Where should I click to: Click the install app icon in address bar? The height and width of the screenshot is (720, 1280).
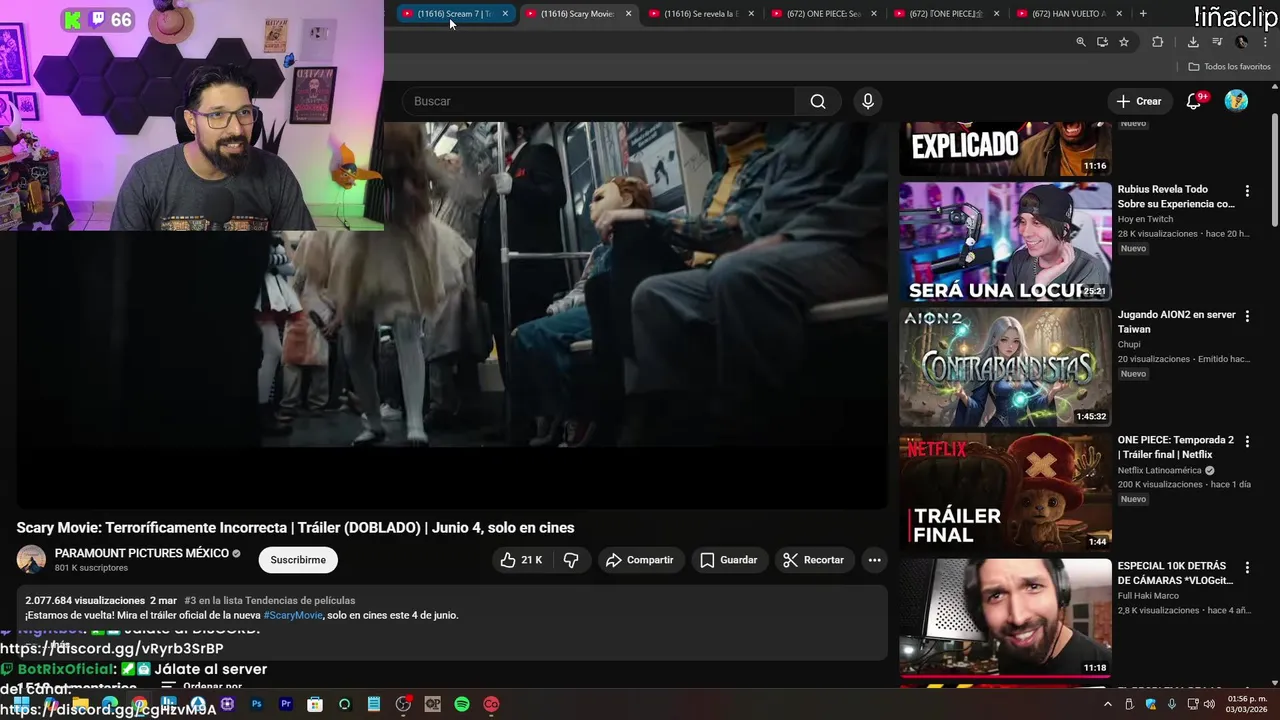1102,42
